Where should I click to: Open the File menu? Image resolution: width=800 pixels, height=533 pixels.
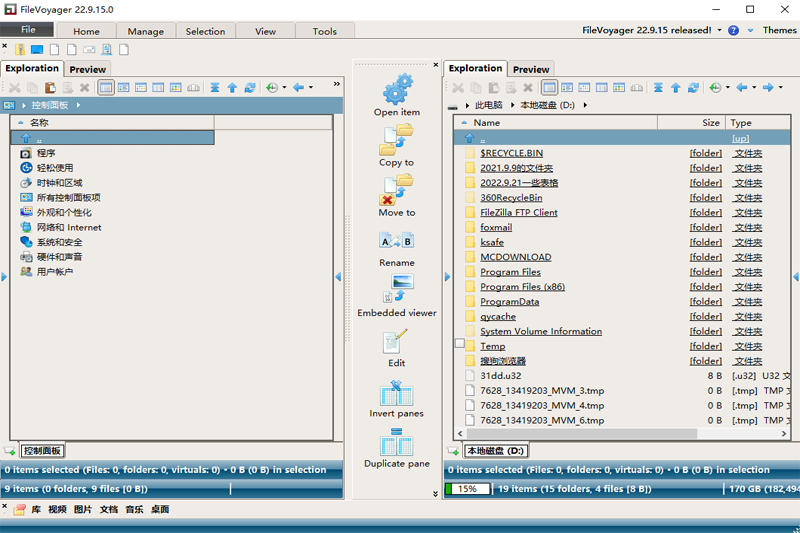coord(28,30)
